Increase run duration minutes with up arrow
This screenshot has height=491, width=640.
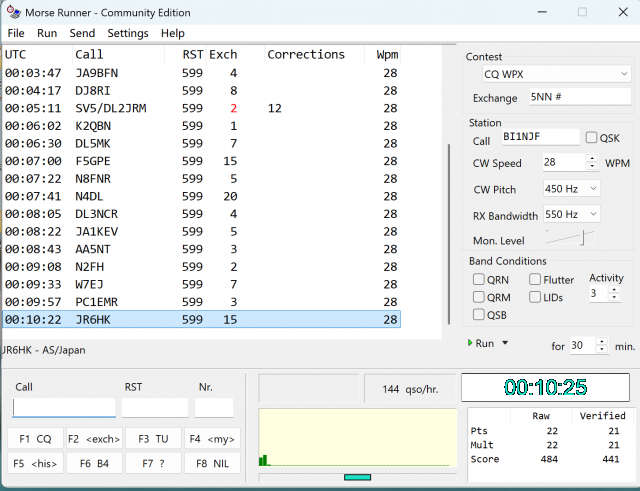[x=602, y=341]
